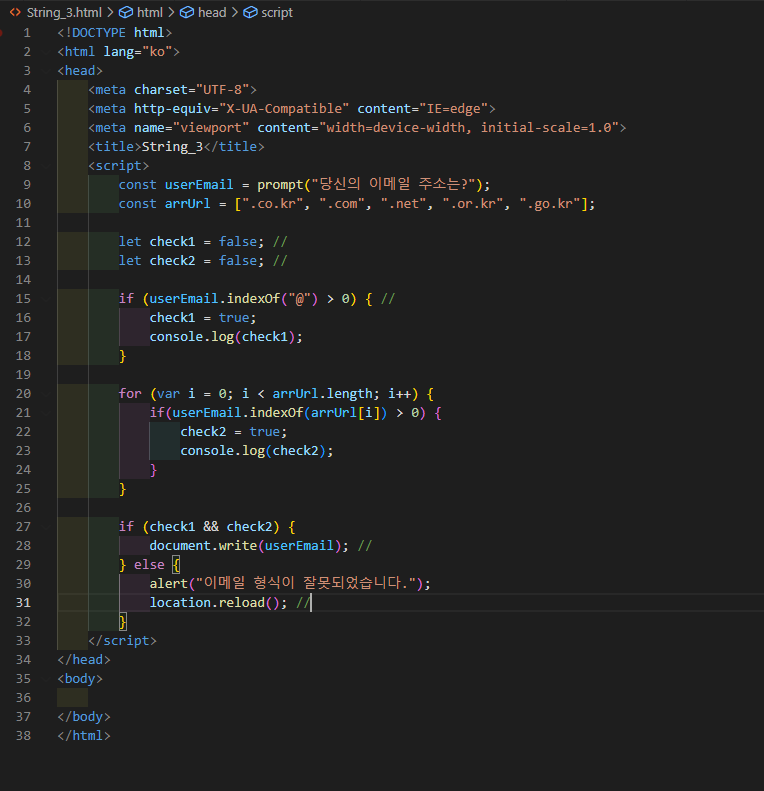Click "check2" declaration on line 13
The width and height of the screenshot is (764, 791).
(x=172, y=261)
